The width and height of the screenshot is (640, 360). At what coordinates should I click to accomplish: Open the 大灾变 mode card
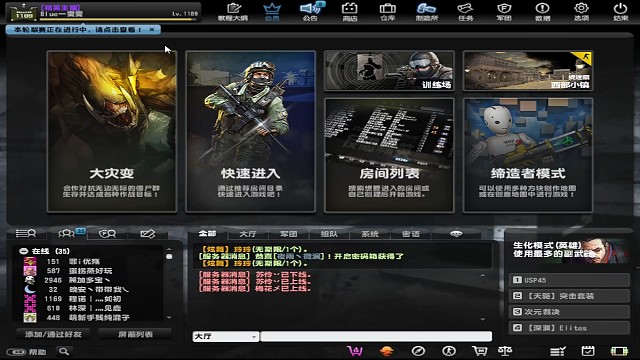coord(112,131)
